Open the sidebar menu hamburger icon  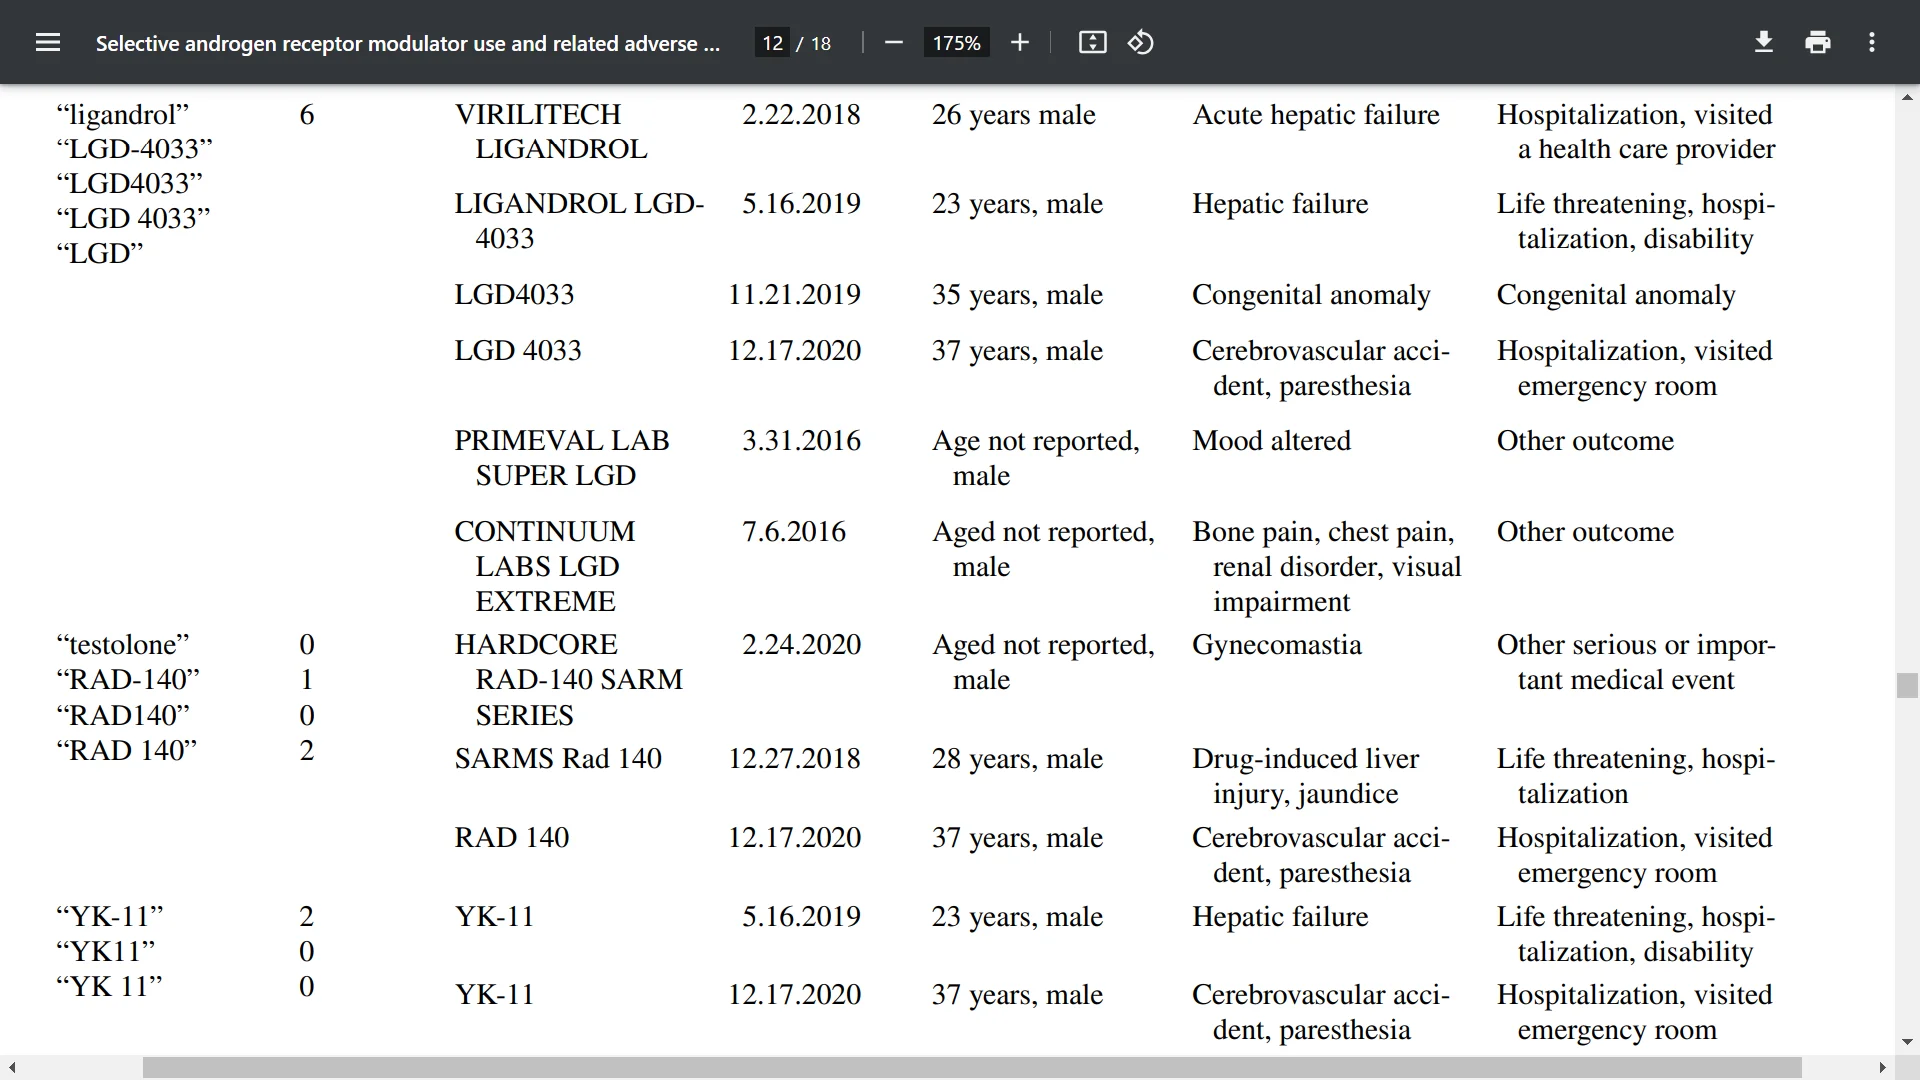[48, 42]
